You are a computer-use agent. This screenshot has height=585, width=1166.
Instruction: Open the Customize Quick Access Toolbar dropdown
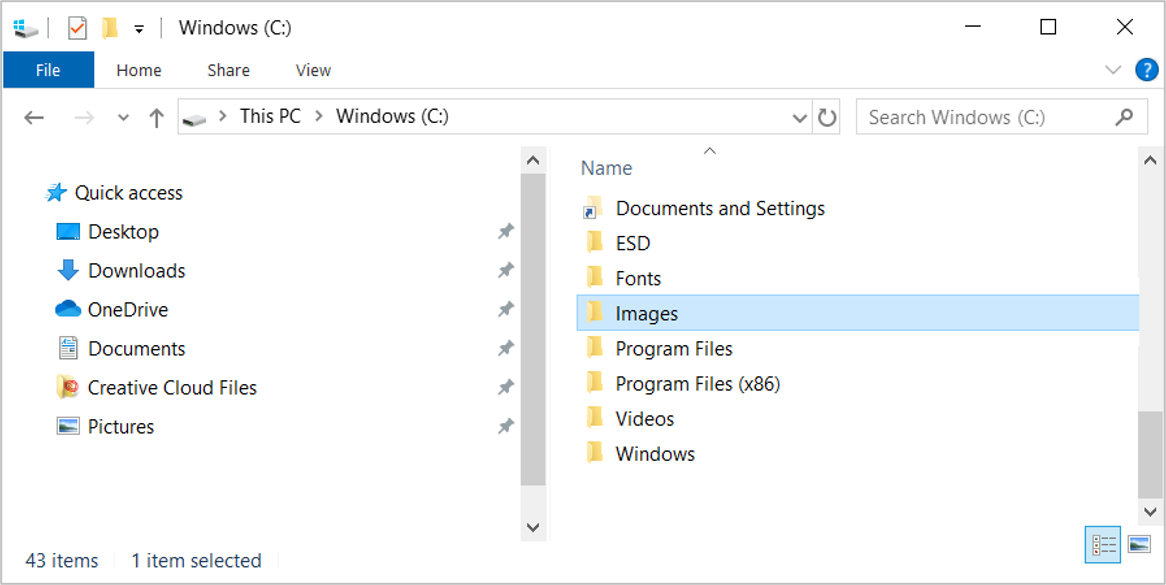139,29
